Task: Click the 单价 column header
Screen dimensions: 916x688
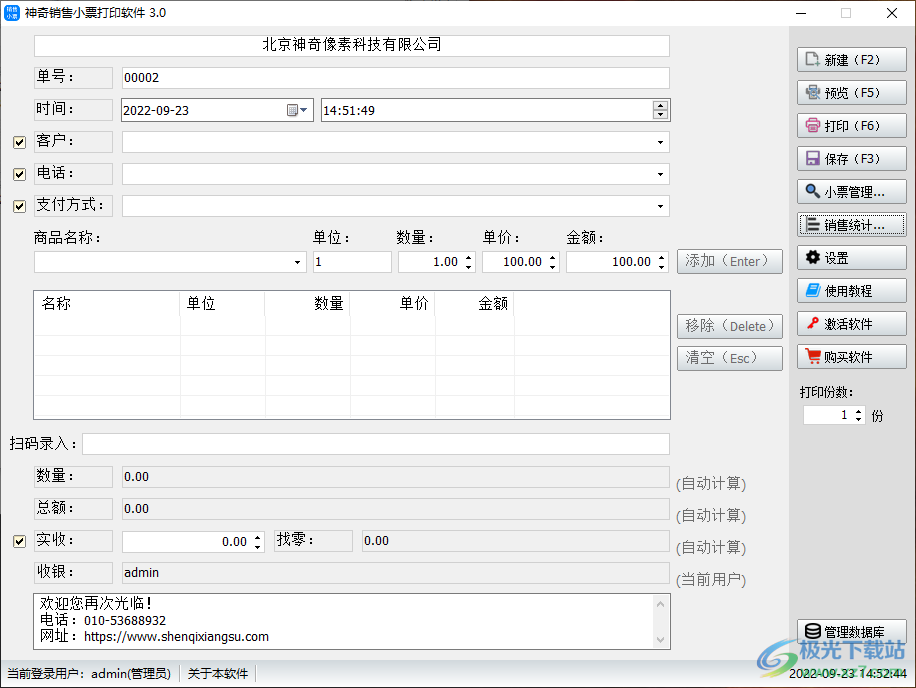Action: coord(393,304)
